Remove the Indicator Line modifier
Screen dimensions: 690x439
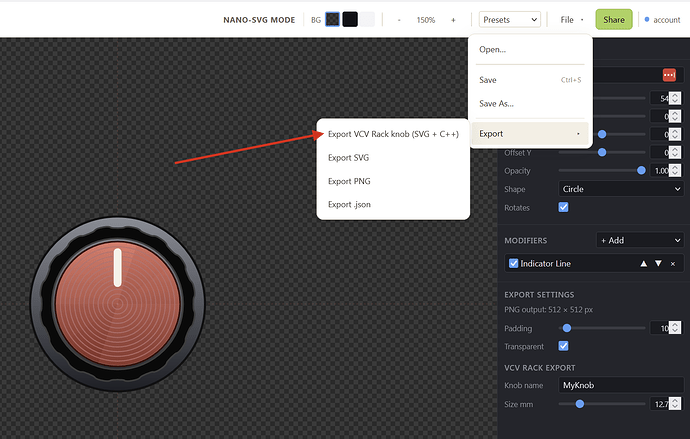click(673, 264)
